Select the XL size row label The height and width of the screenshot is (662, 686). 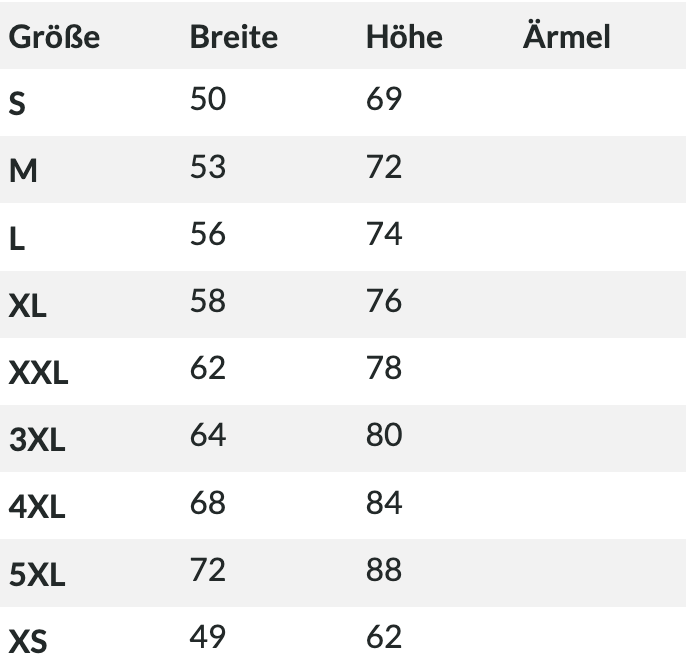pyautogui.click(x=27, y=305)
